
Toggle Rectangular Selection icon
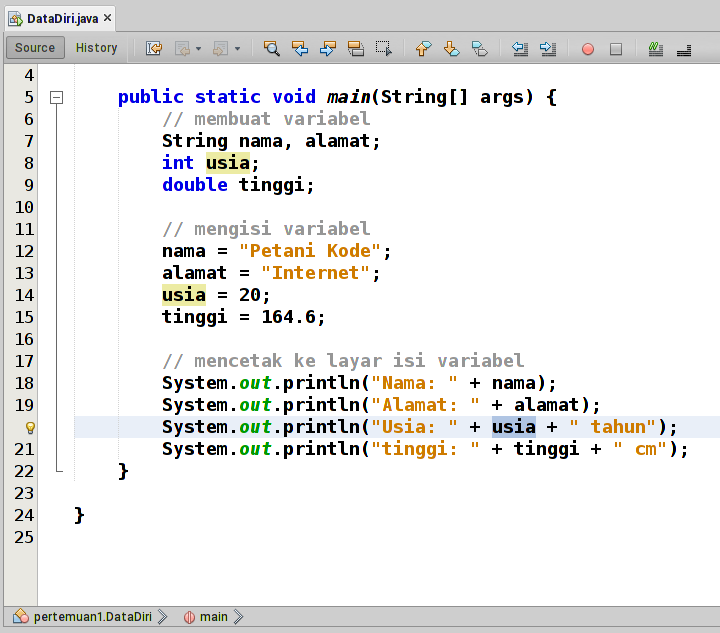tap(384, 48)
